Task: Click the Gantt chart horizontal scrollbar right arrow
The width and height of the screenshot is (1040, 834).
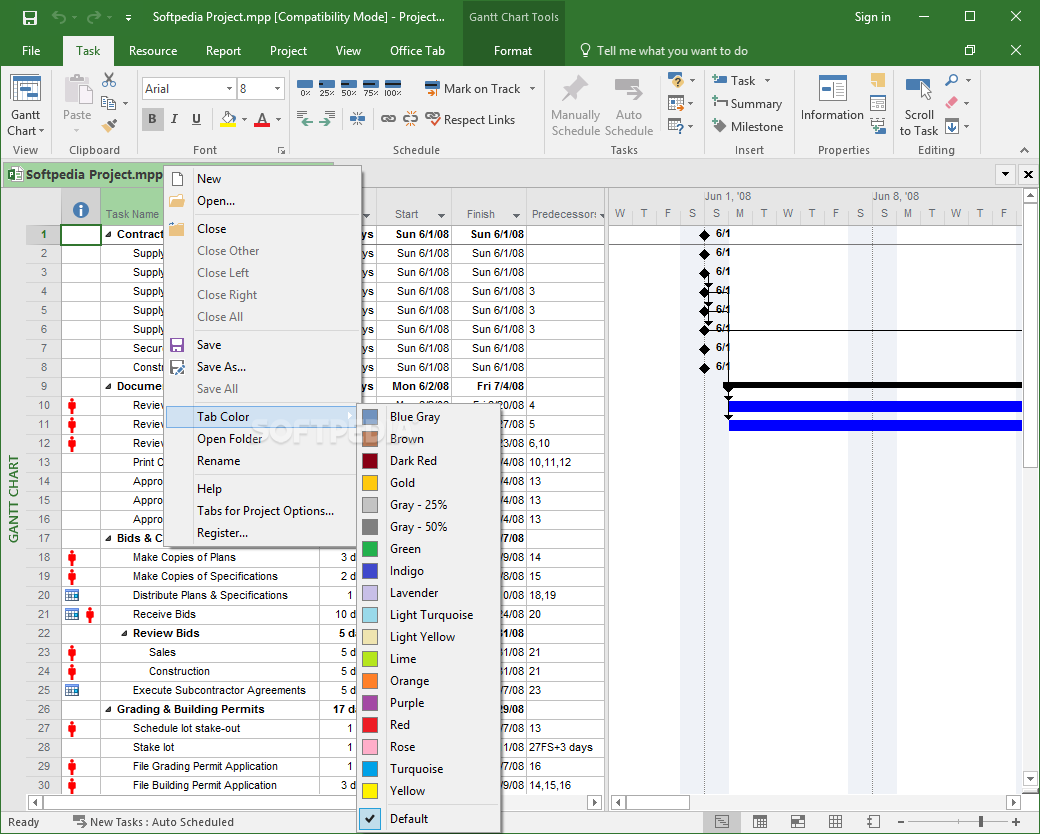Action: 1013,802
